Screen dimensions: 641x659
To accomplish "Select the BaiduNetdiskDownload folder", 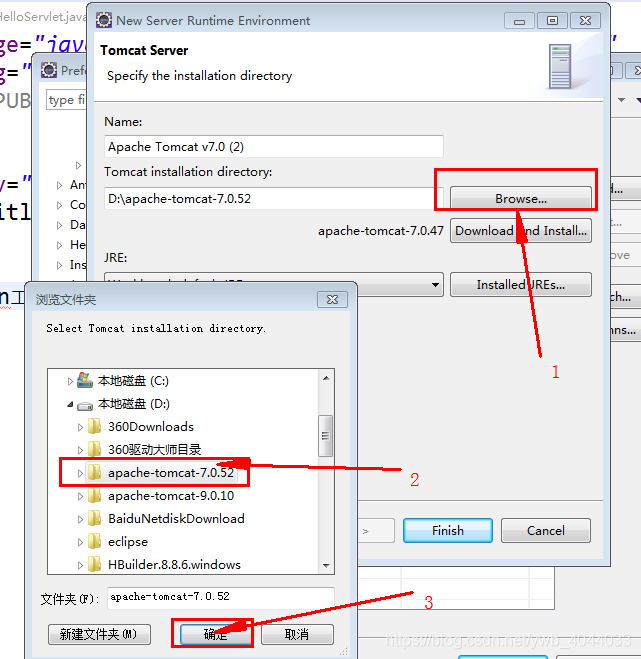I will (x=176, y=519).
